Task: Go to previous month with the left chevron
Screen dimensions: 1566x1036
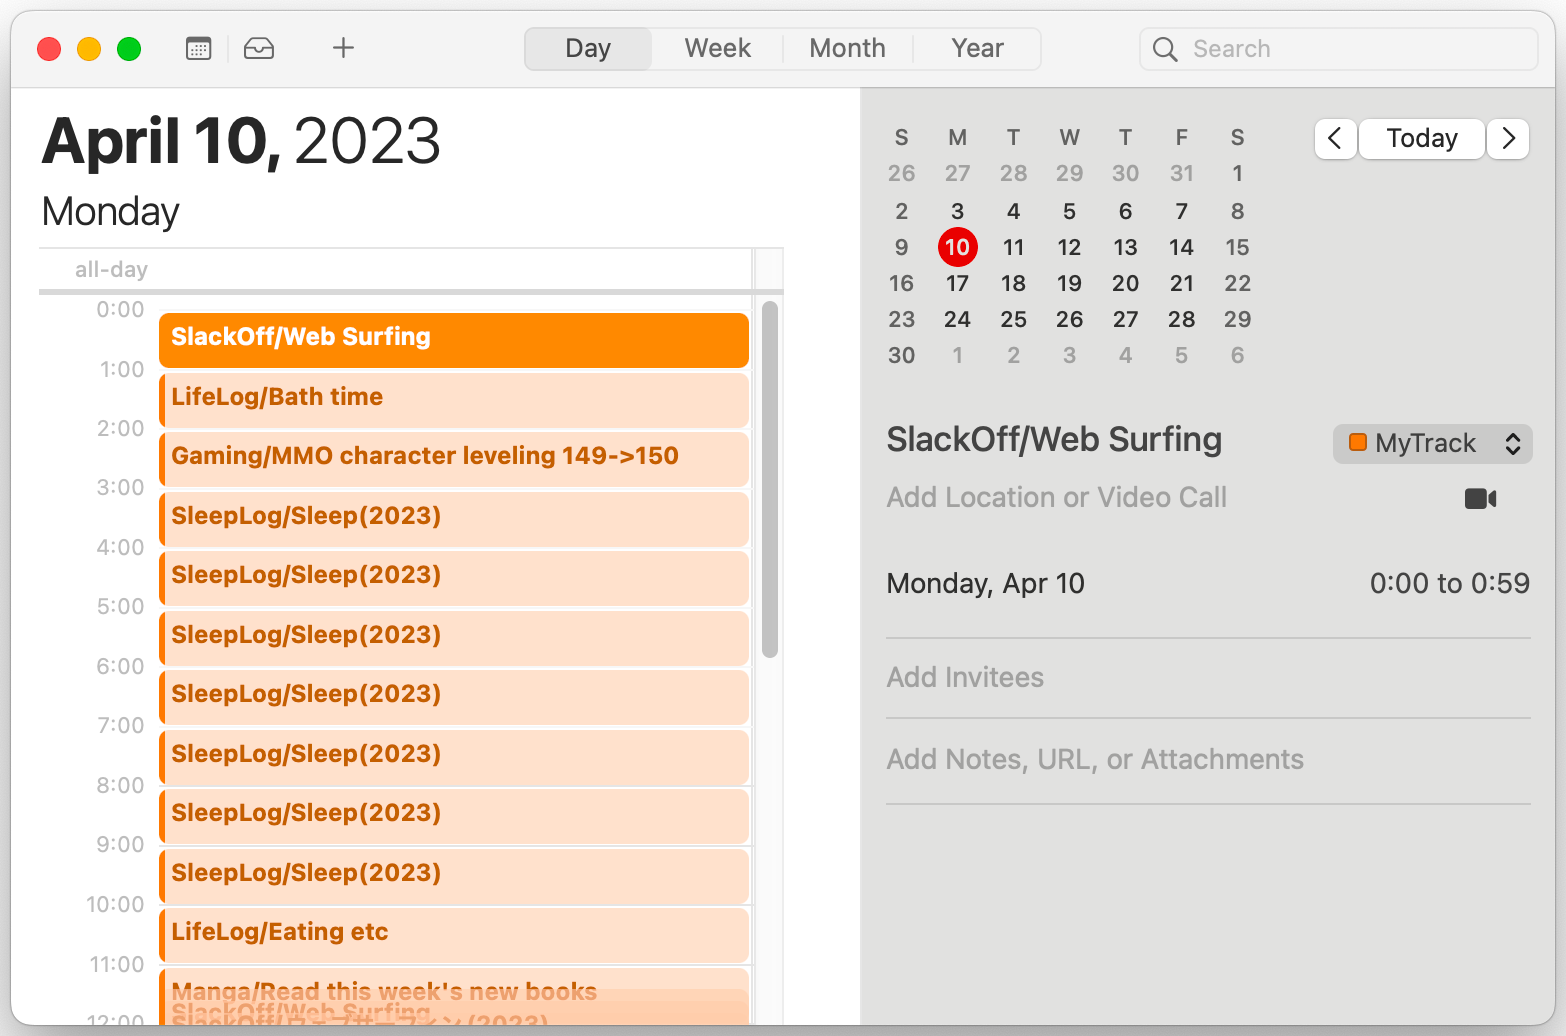Action: click(x=1335, y=139)
